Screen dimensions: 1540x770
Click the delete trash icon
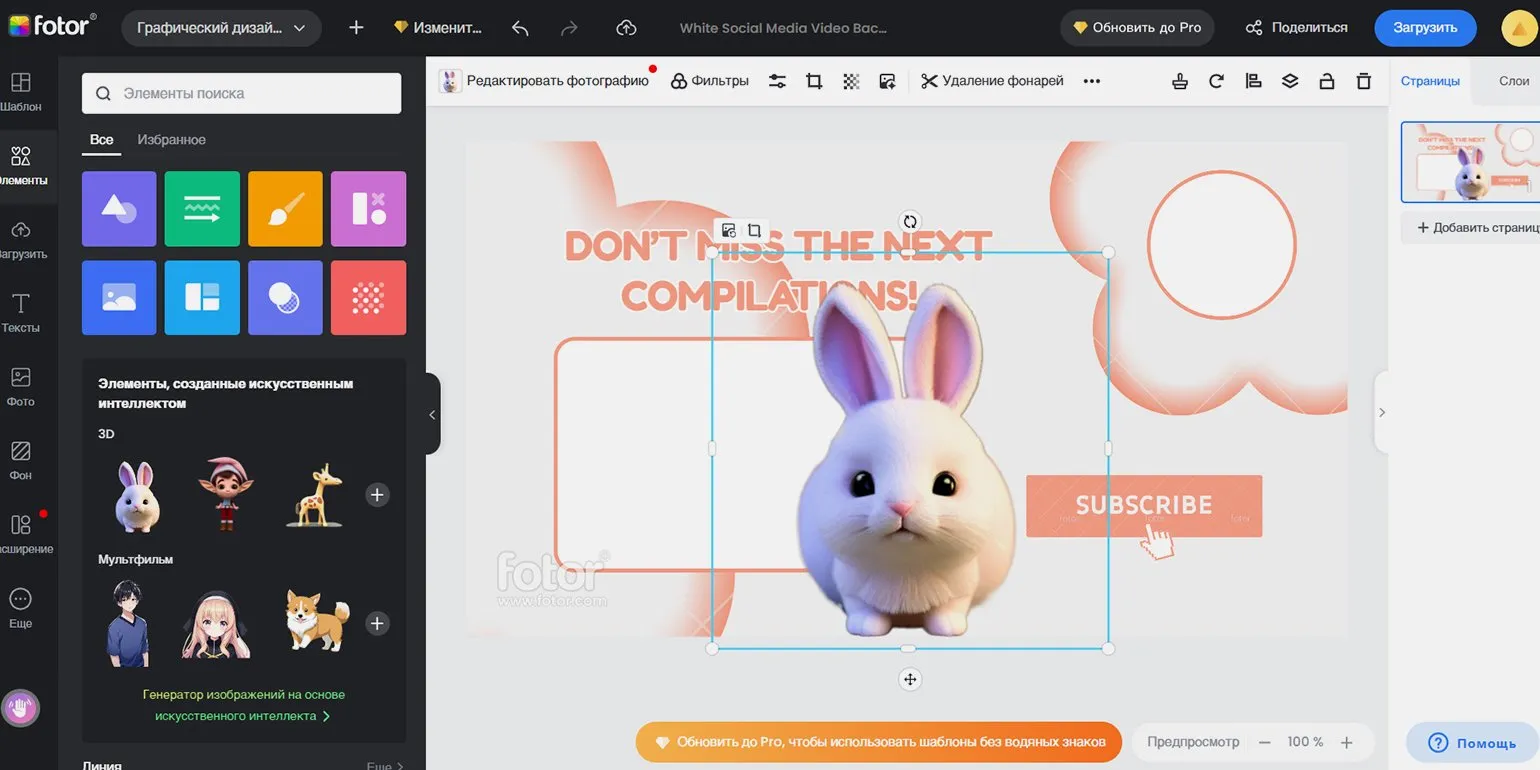click(1363, 81)
